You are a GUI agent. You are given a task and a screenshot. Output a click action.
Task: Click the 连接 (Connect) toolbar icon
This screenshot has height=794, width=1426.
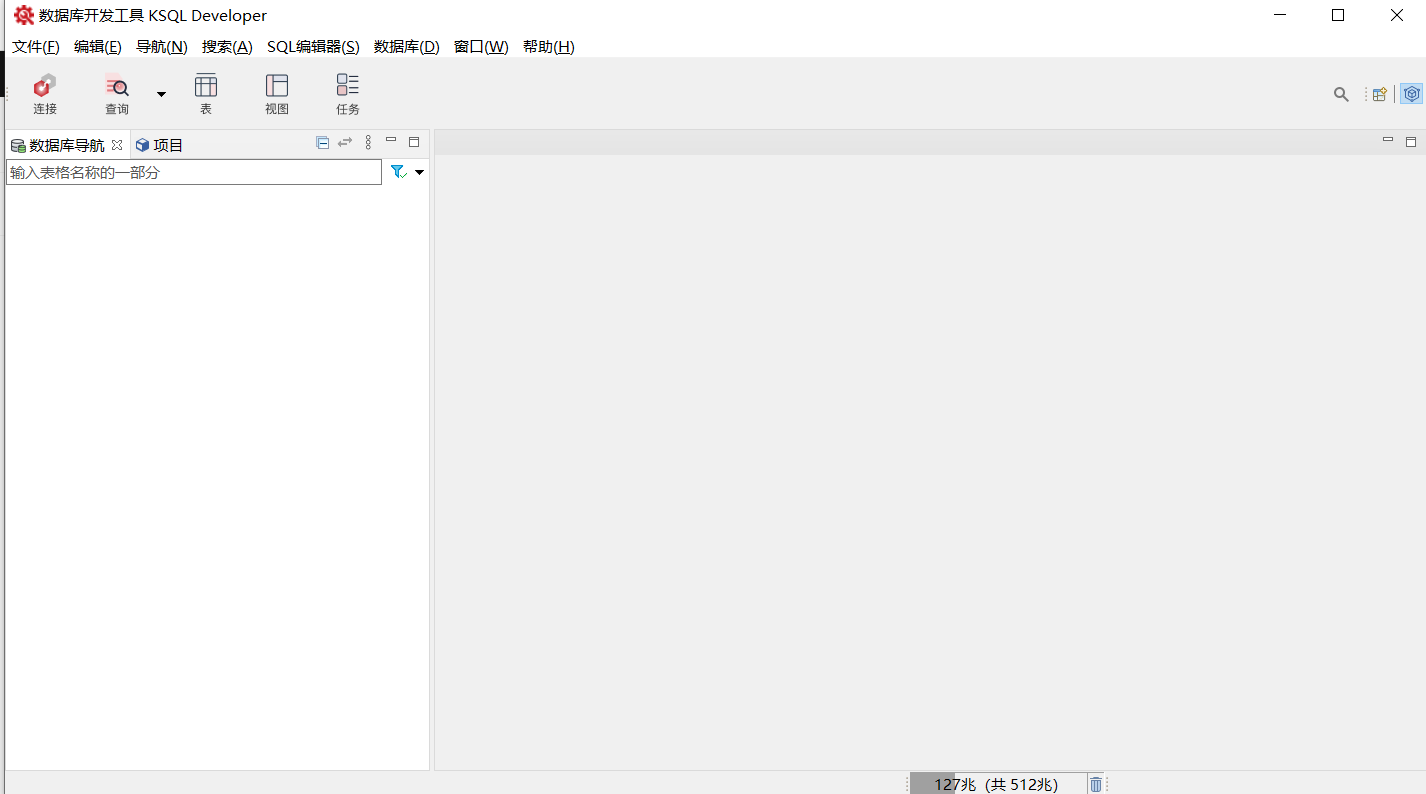point(45,94)
